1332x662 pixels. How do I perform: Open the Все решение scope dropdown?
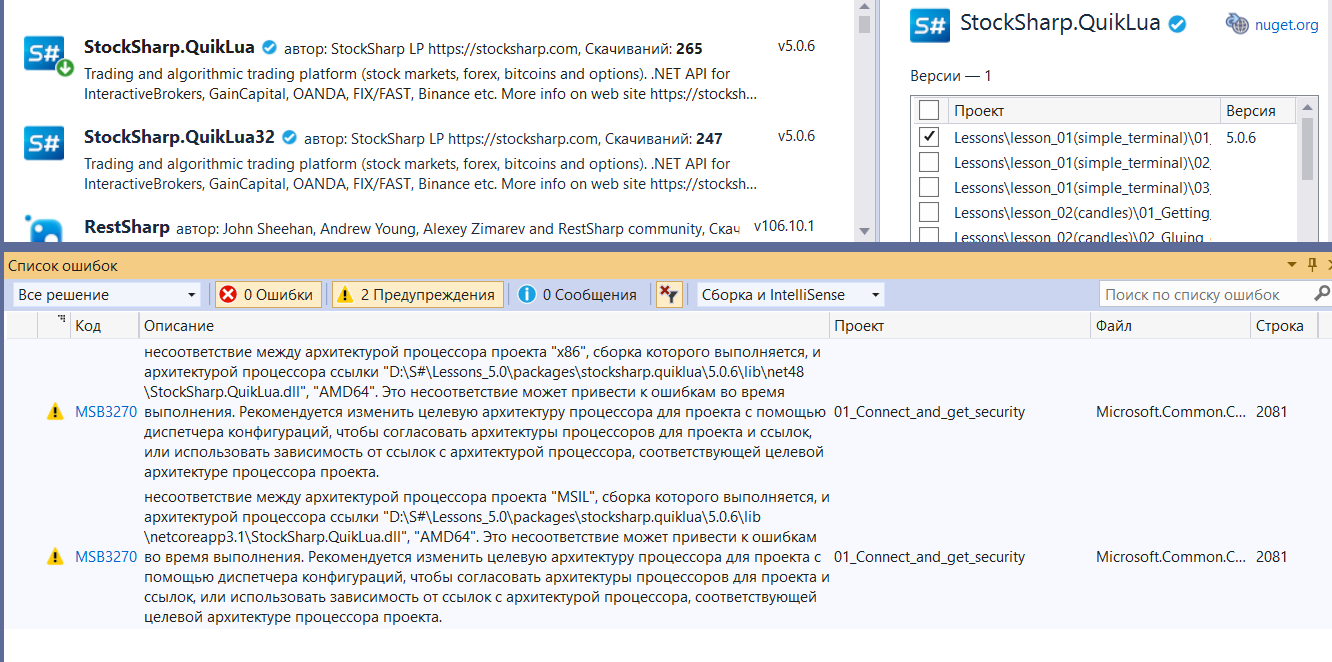pyautogui.click(x=107, y=294)
